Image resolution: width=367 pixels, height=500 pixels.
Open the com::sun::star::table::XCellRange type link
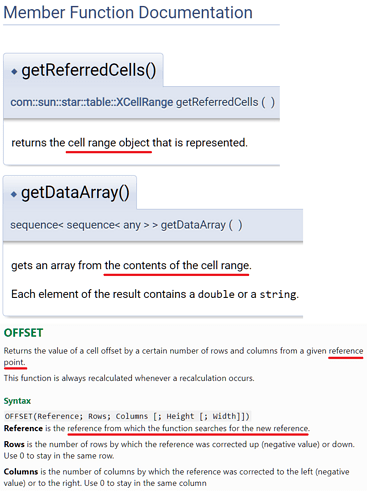pos(92,102)
